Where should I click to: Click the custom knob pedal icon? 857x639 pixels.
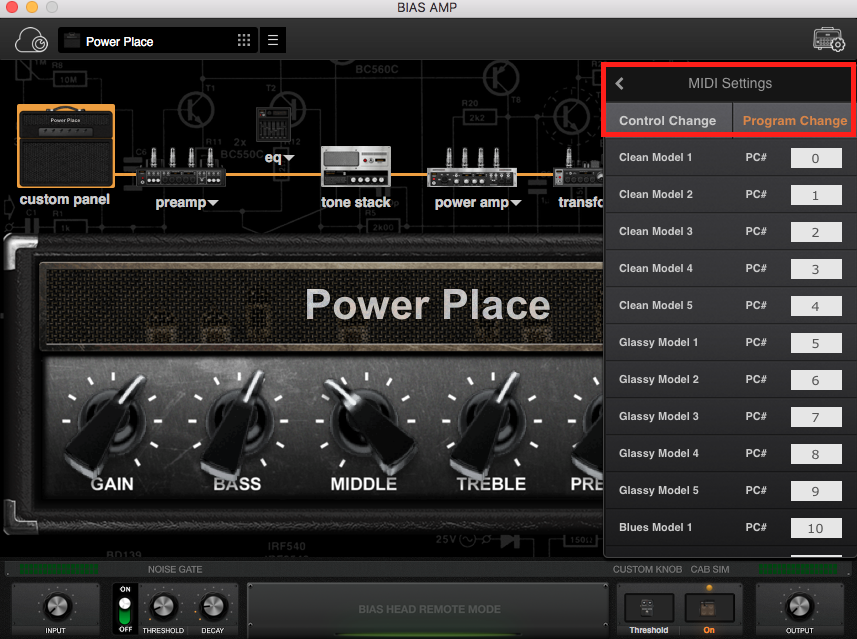(648, 608)
